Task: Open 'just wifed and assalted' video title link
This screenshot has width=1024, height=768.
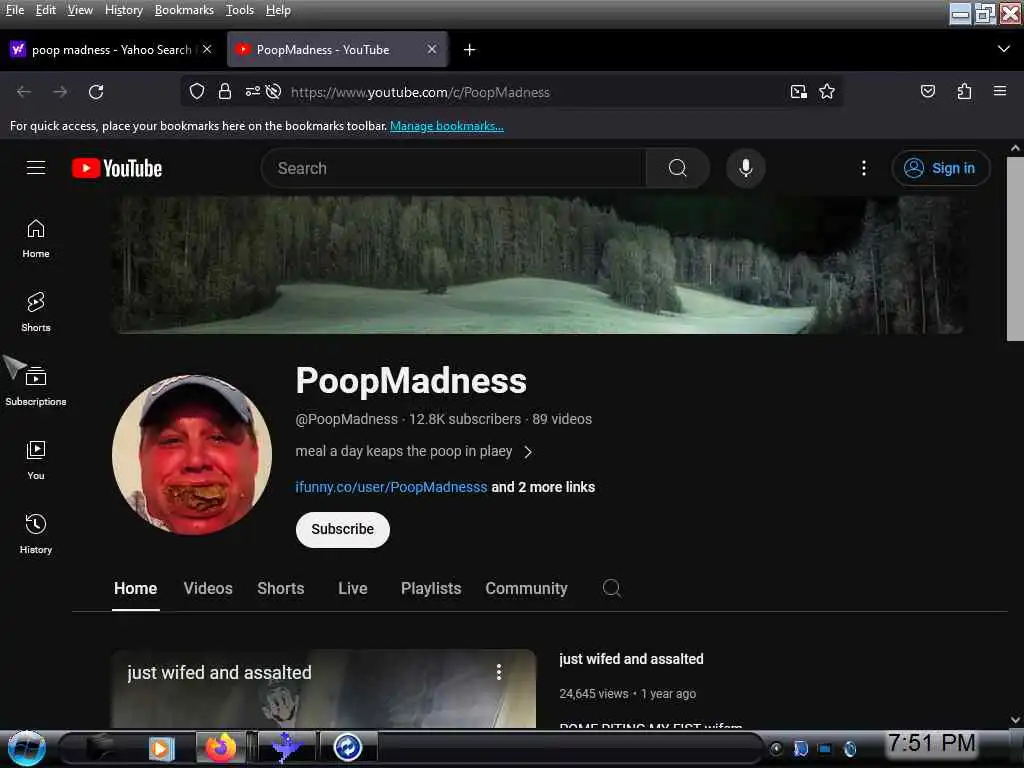Action: coord(631,659)
